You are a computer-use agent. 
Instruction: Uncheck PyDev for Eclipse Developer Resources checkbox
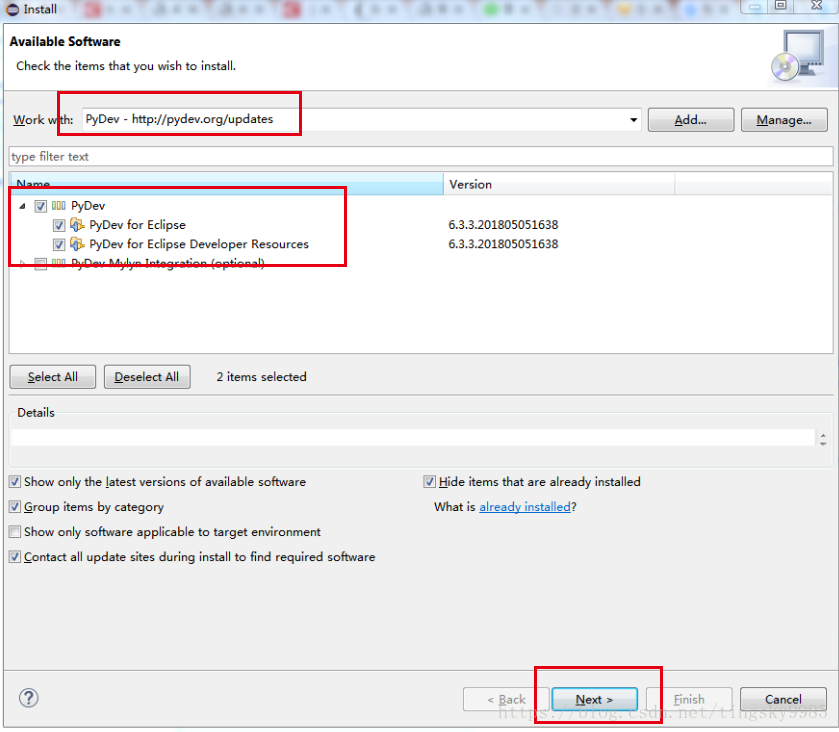[x=59, y=245]
